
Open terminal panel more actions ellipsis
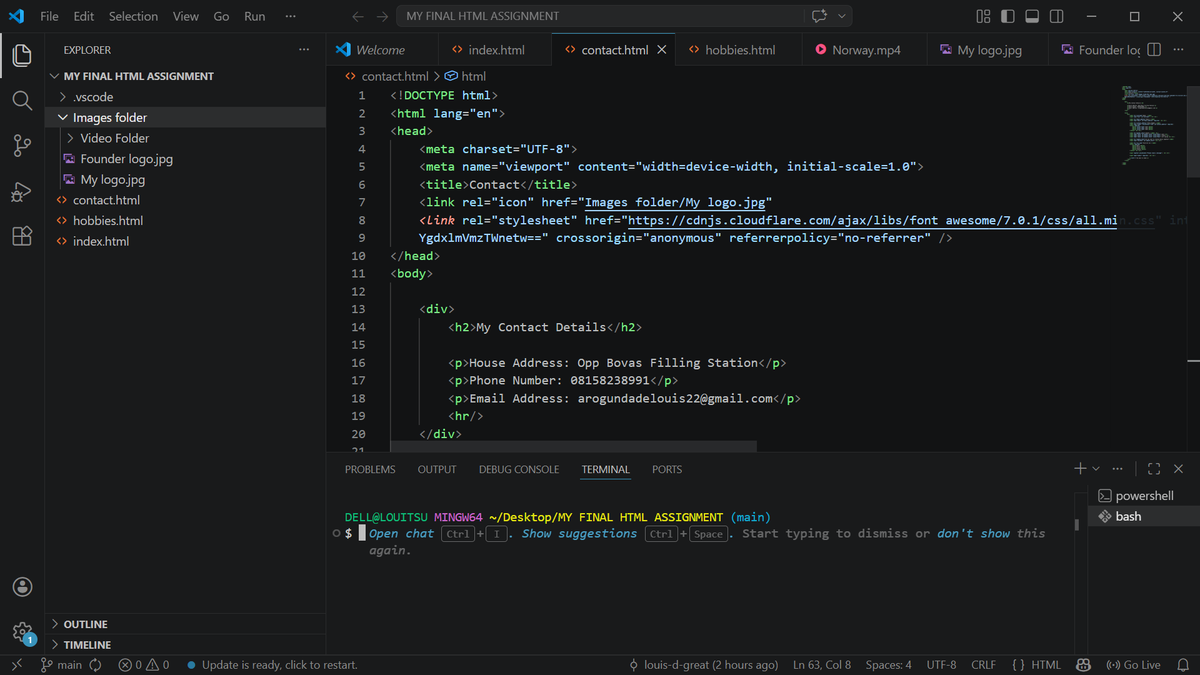coord(1117,469)
